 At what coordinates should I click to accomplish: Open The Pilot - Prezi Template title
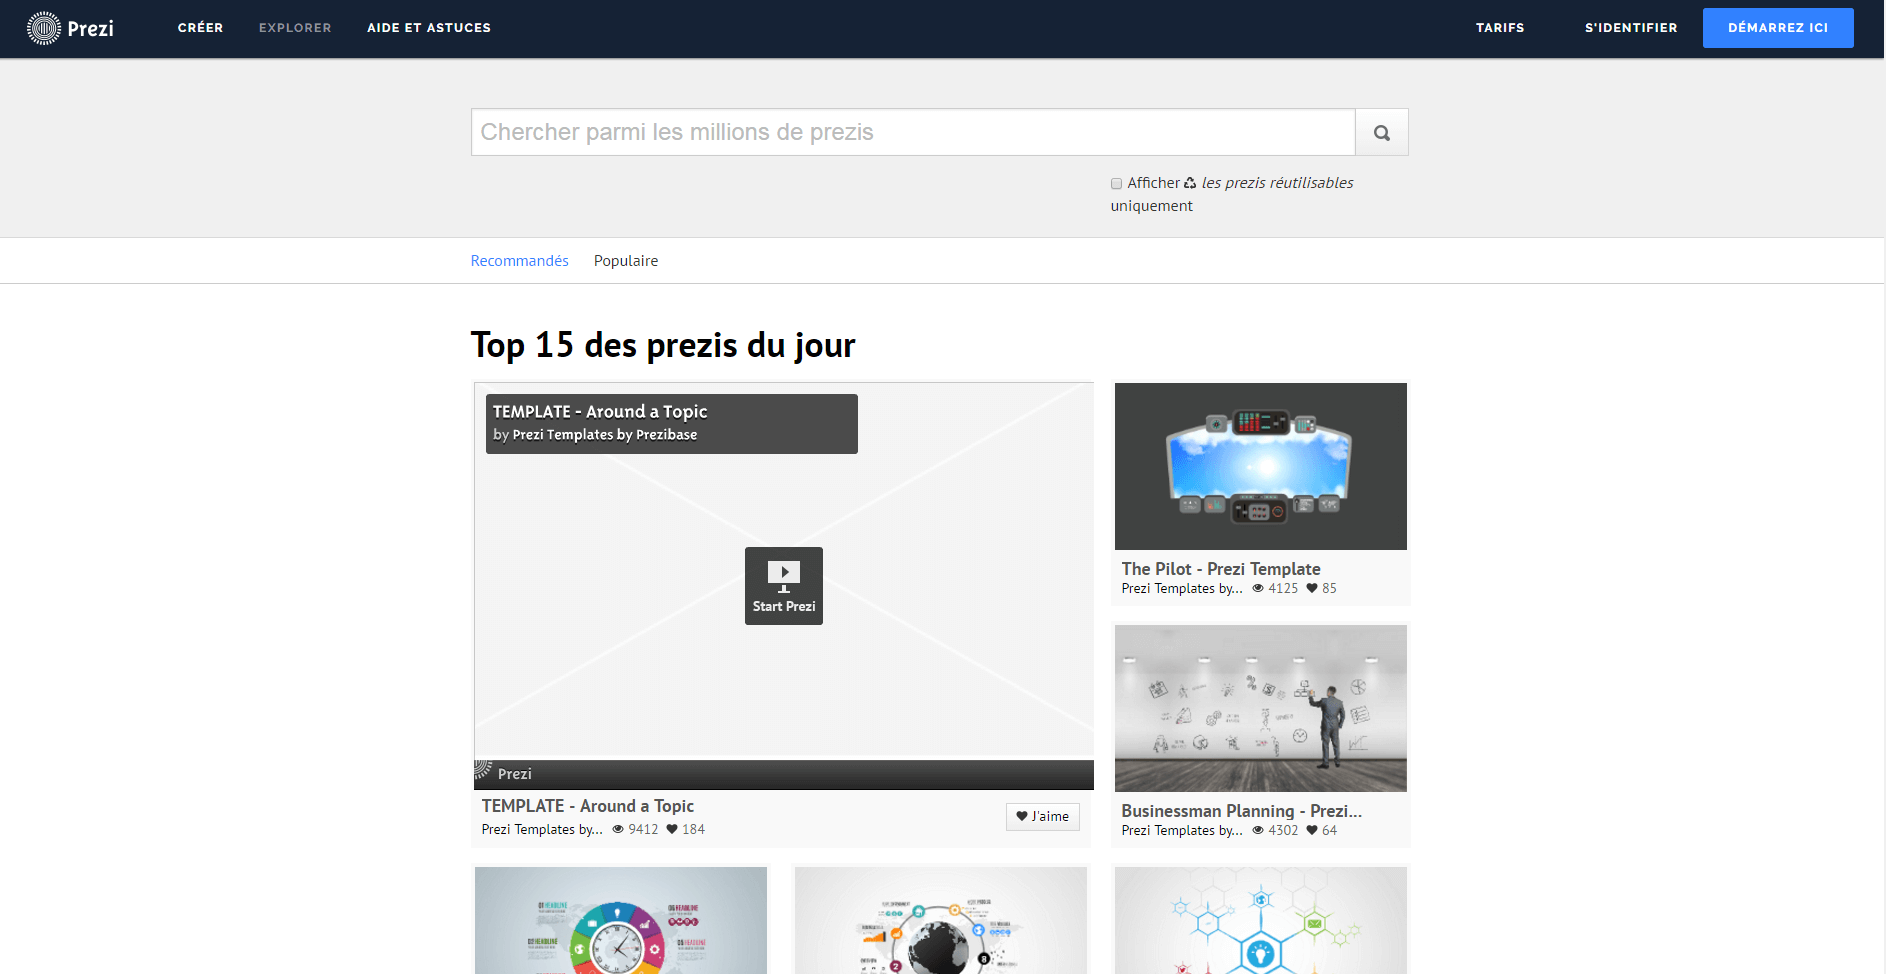point(1221,569)
